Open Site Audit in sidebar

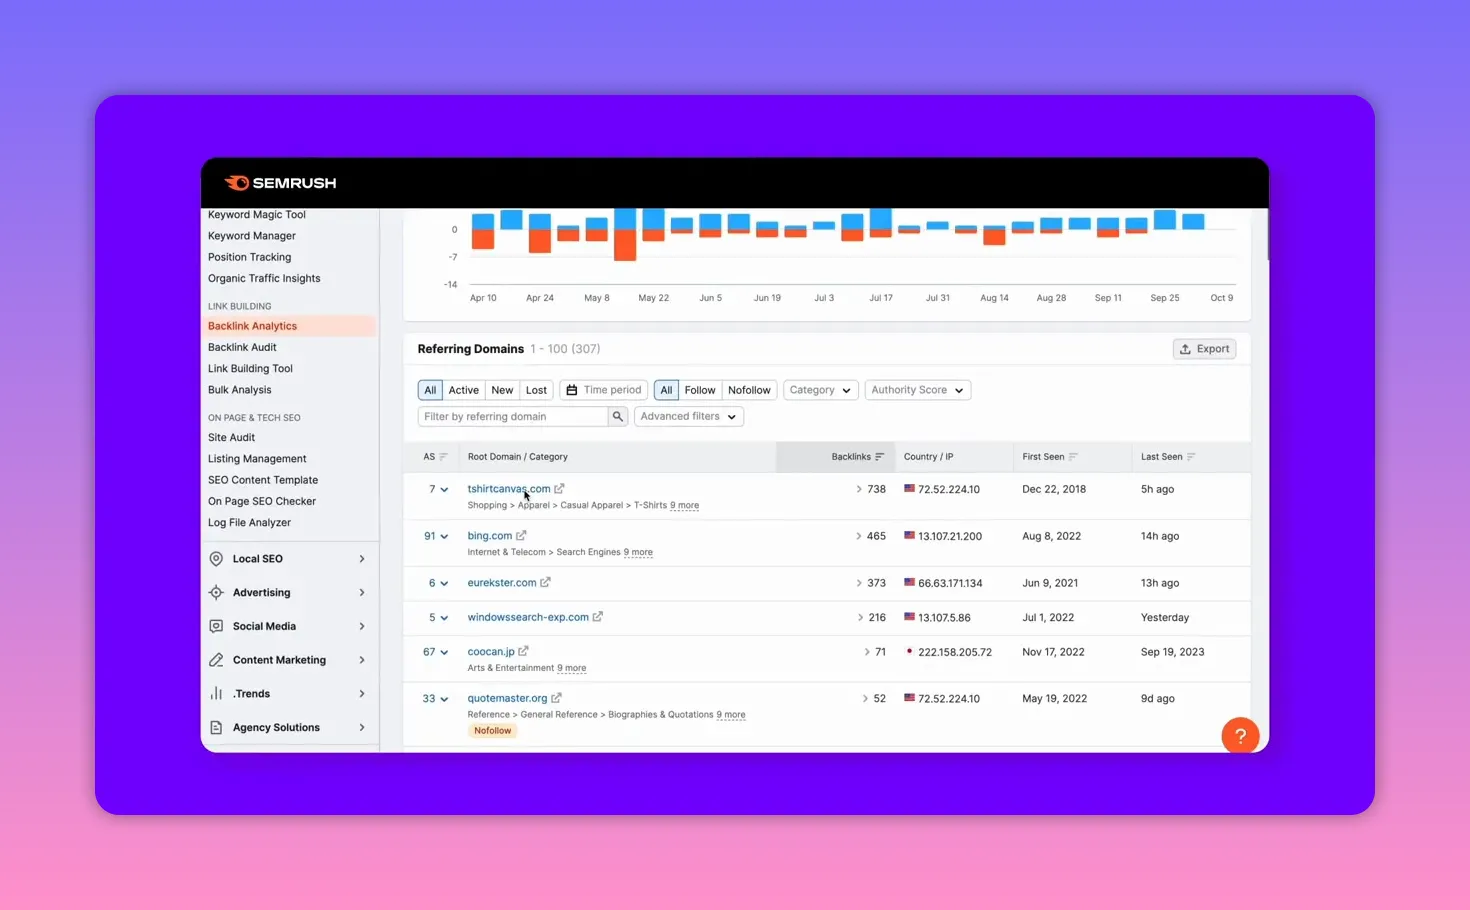click(x=231, y=437)
